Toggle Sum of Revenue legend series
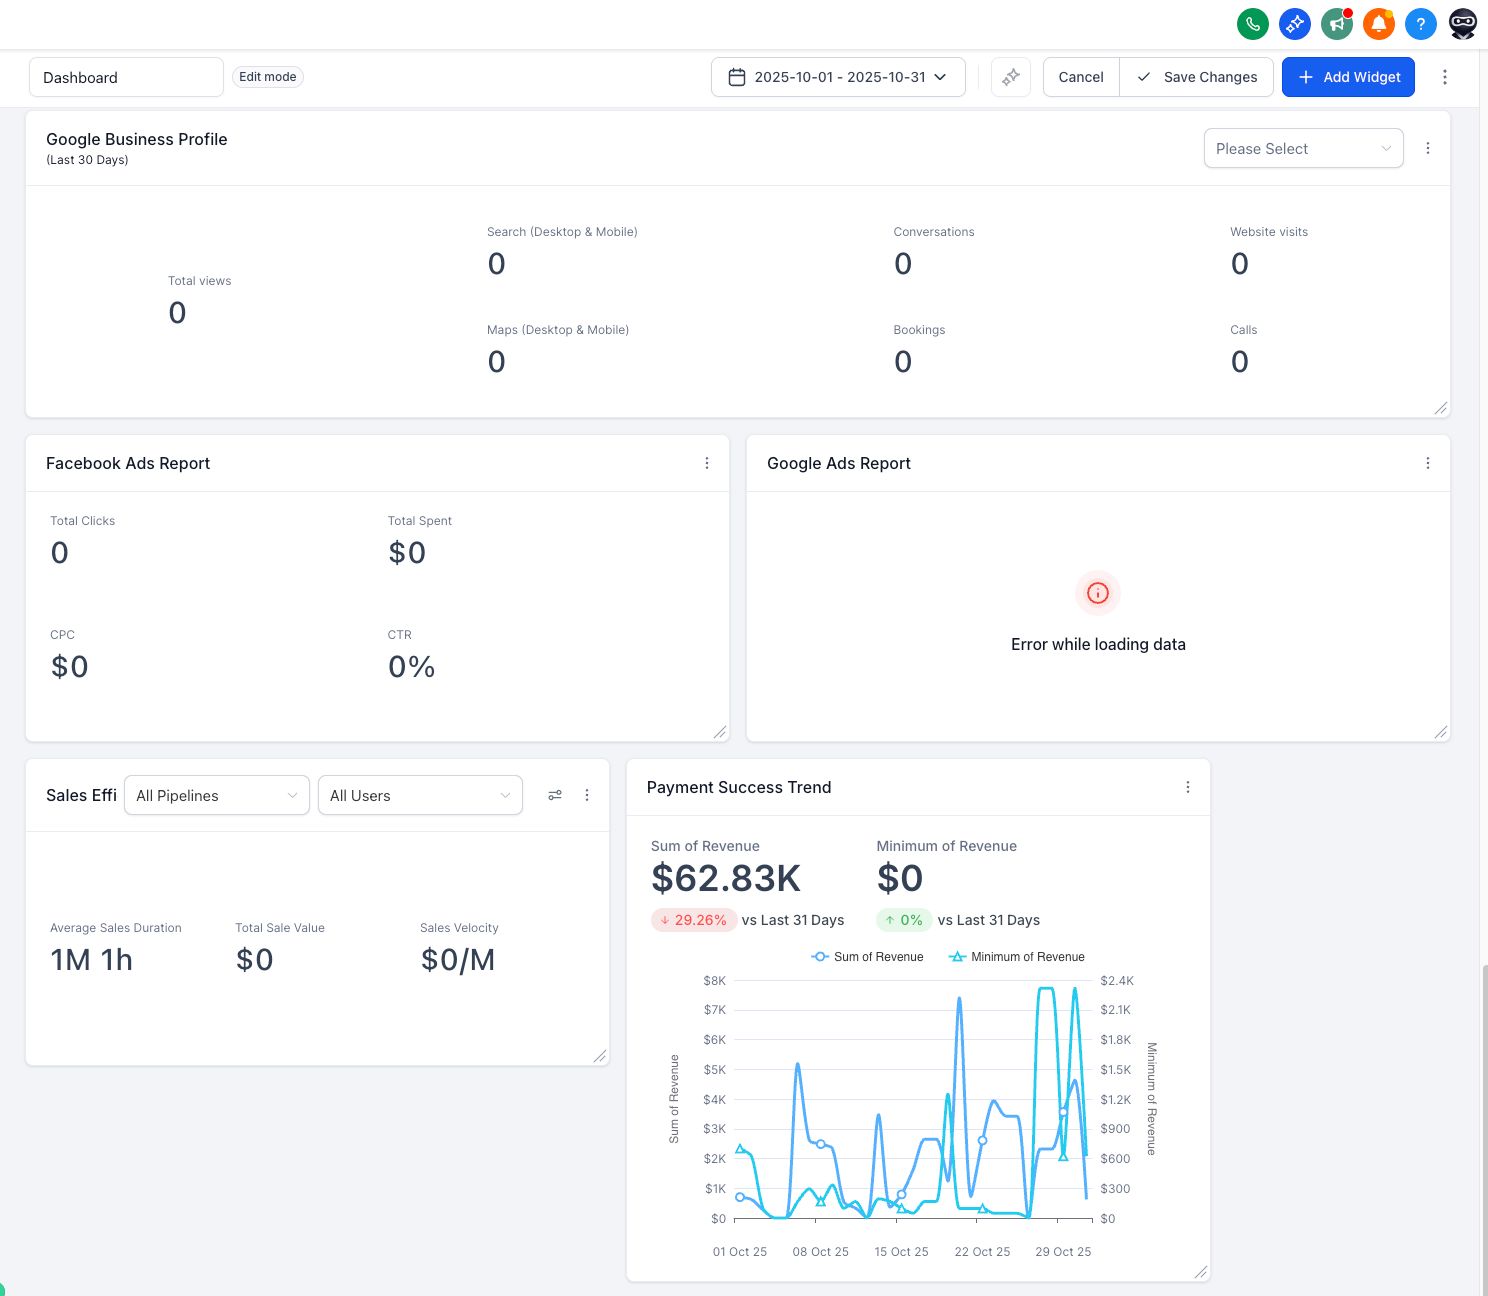 point(867,957)
